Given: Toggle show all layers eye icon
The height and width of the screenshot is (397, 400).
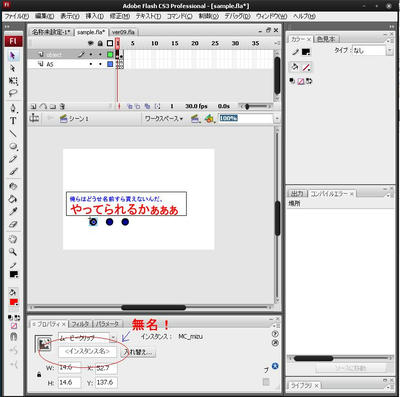Looking at the screenshot, I should click(91, 43).
